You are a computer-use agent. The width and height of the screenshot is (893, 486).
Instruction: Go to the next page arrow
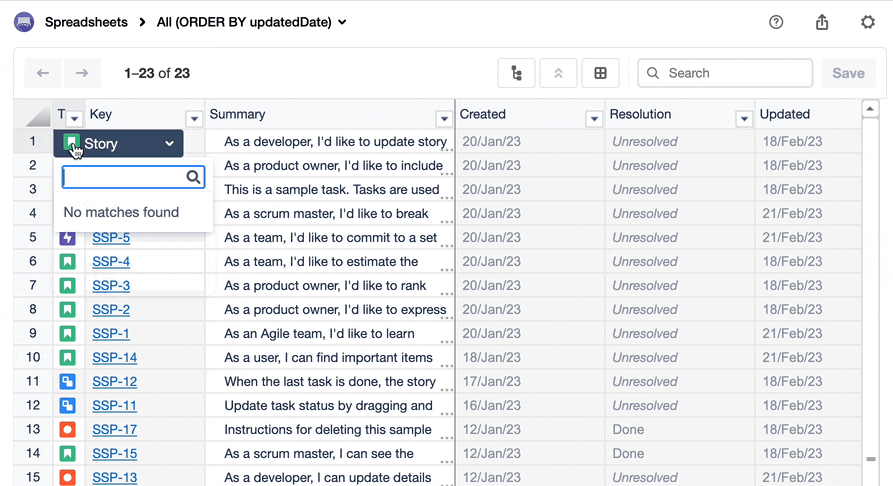[x=82, y=73]
